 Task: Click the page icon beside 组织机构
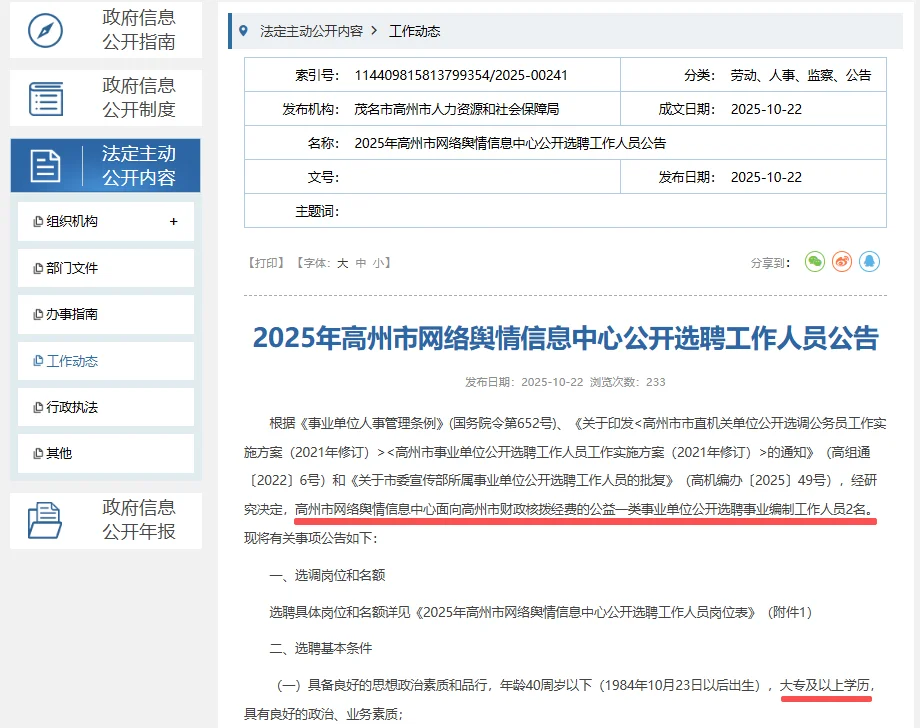pos(38,222)
